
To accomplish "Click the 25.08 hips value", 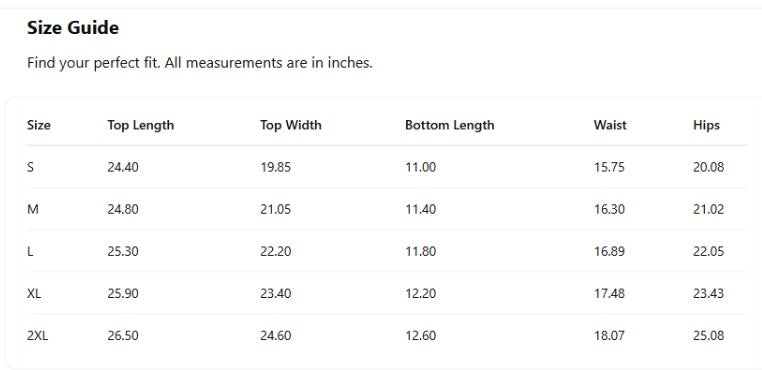I will pos(709,335).
